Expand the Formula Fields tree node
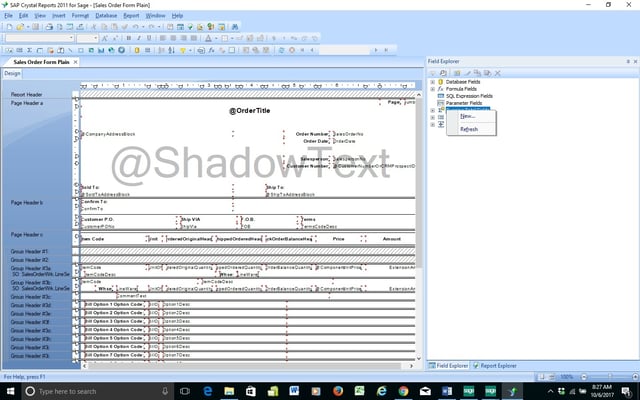The width and height of the screenshot is (640, 400). (x=432, y=89)
